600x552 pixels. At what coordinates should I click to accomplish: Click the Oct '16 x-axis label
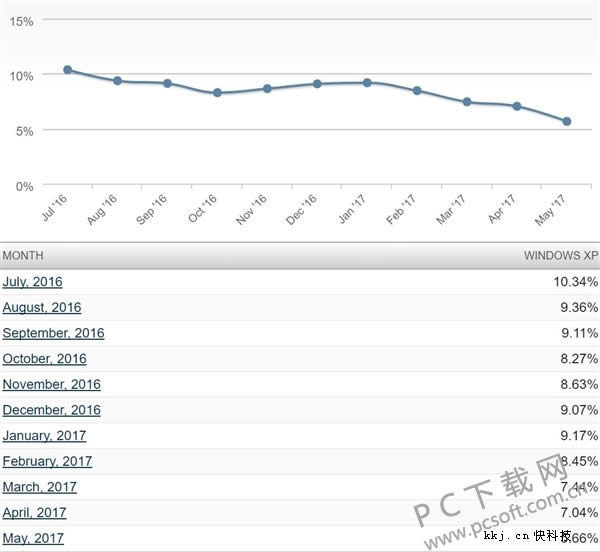[202, 209]
